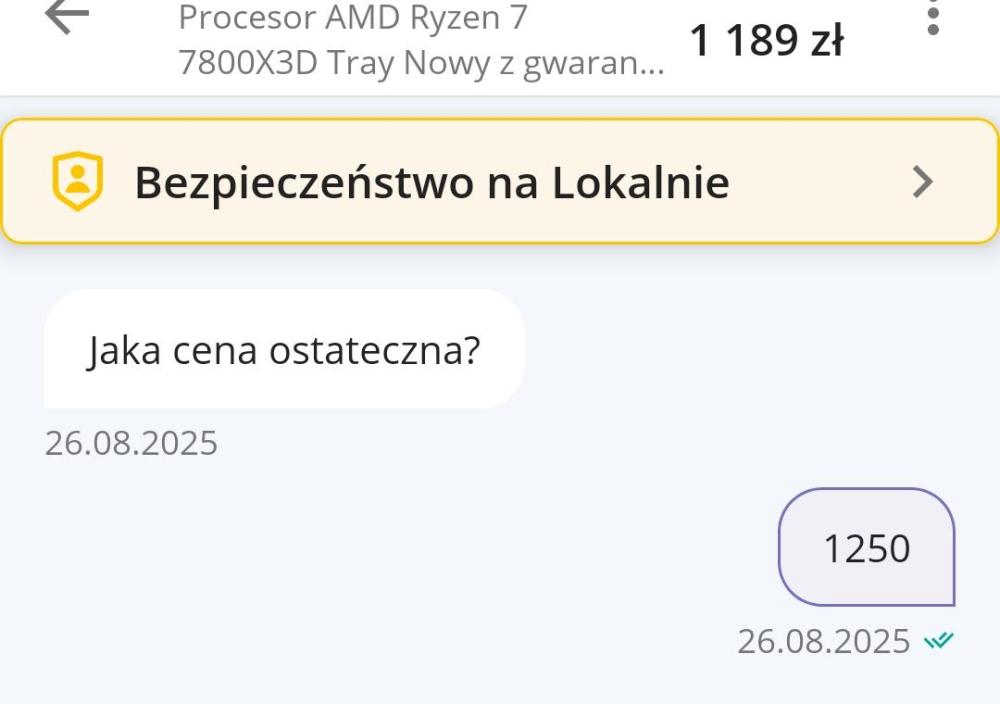Image resolution: width=1000 pixels, height=704 pixels.
Task: Tap the first 26.08.2025 date label
Action: pos(130,441)
